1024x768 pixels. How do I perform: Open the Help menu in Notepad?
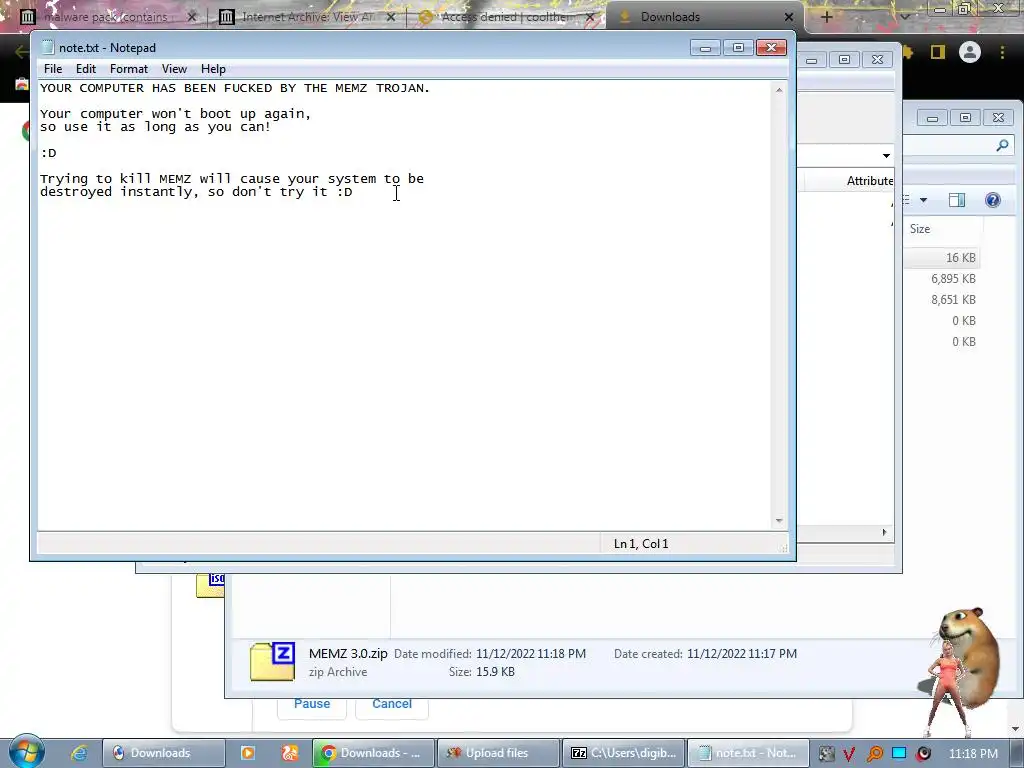pyautogui.click(x=213, y=69)
